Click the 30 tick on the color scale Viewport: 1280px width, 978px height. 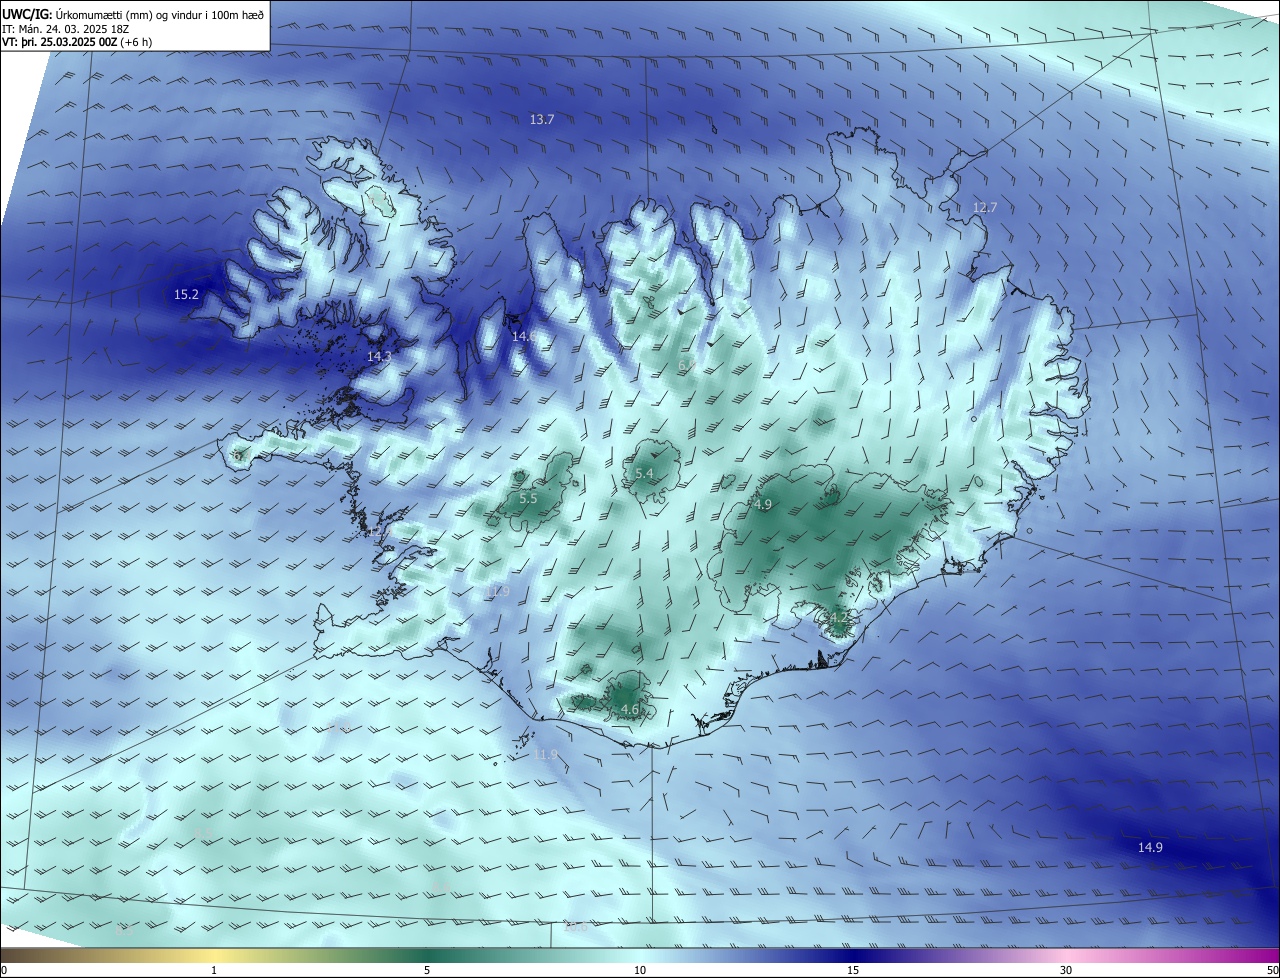pos(1066,970)
